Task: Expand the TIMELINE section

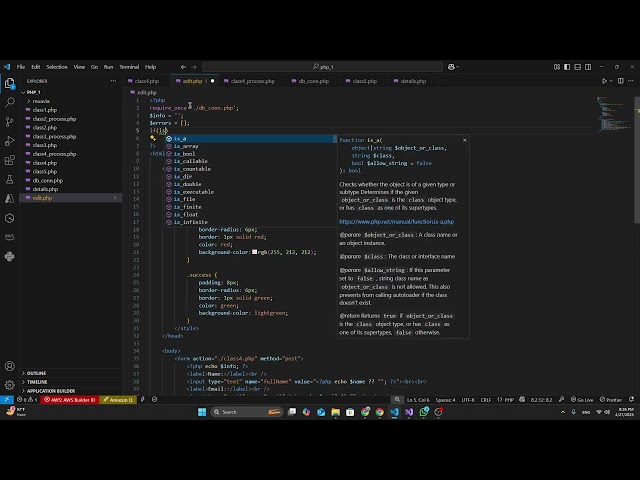Action: click(x=36, y=382)
